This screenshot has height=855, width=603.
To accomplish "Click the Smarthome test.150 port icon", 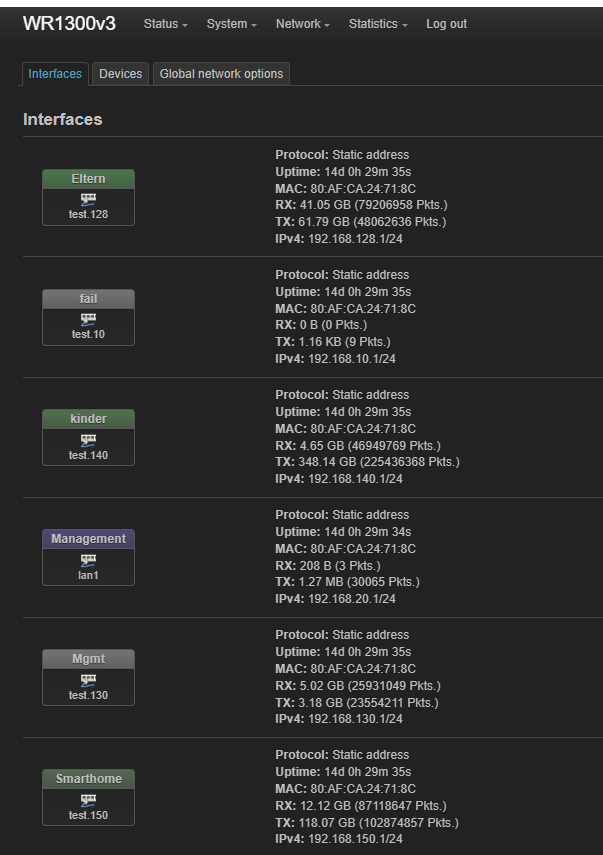I will point(88,800).
